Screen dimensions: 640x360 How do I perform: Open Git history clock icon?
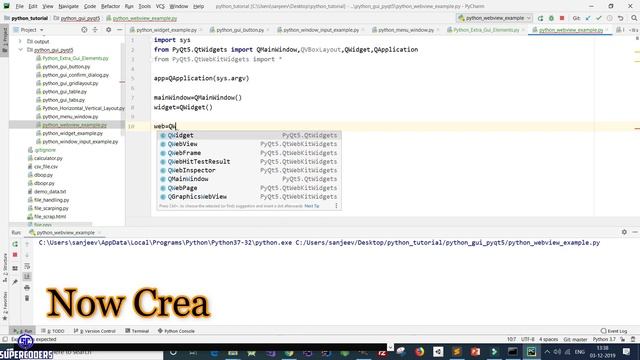(x=609, y=18)
